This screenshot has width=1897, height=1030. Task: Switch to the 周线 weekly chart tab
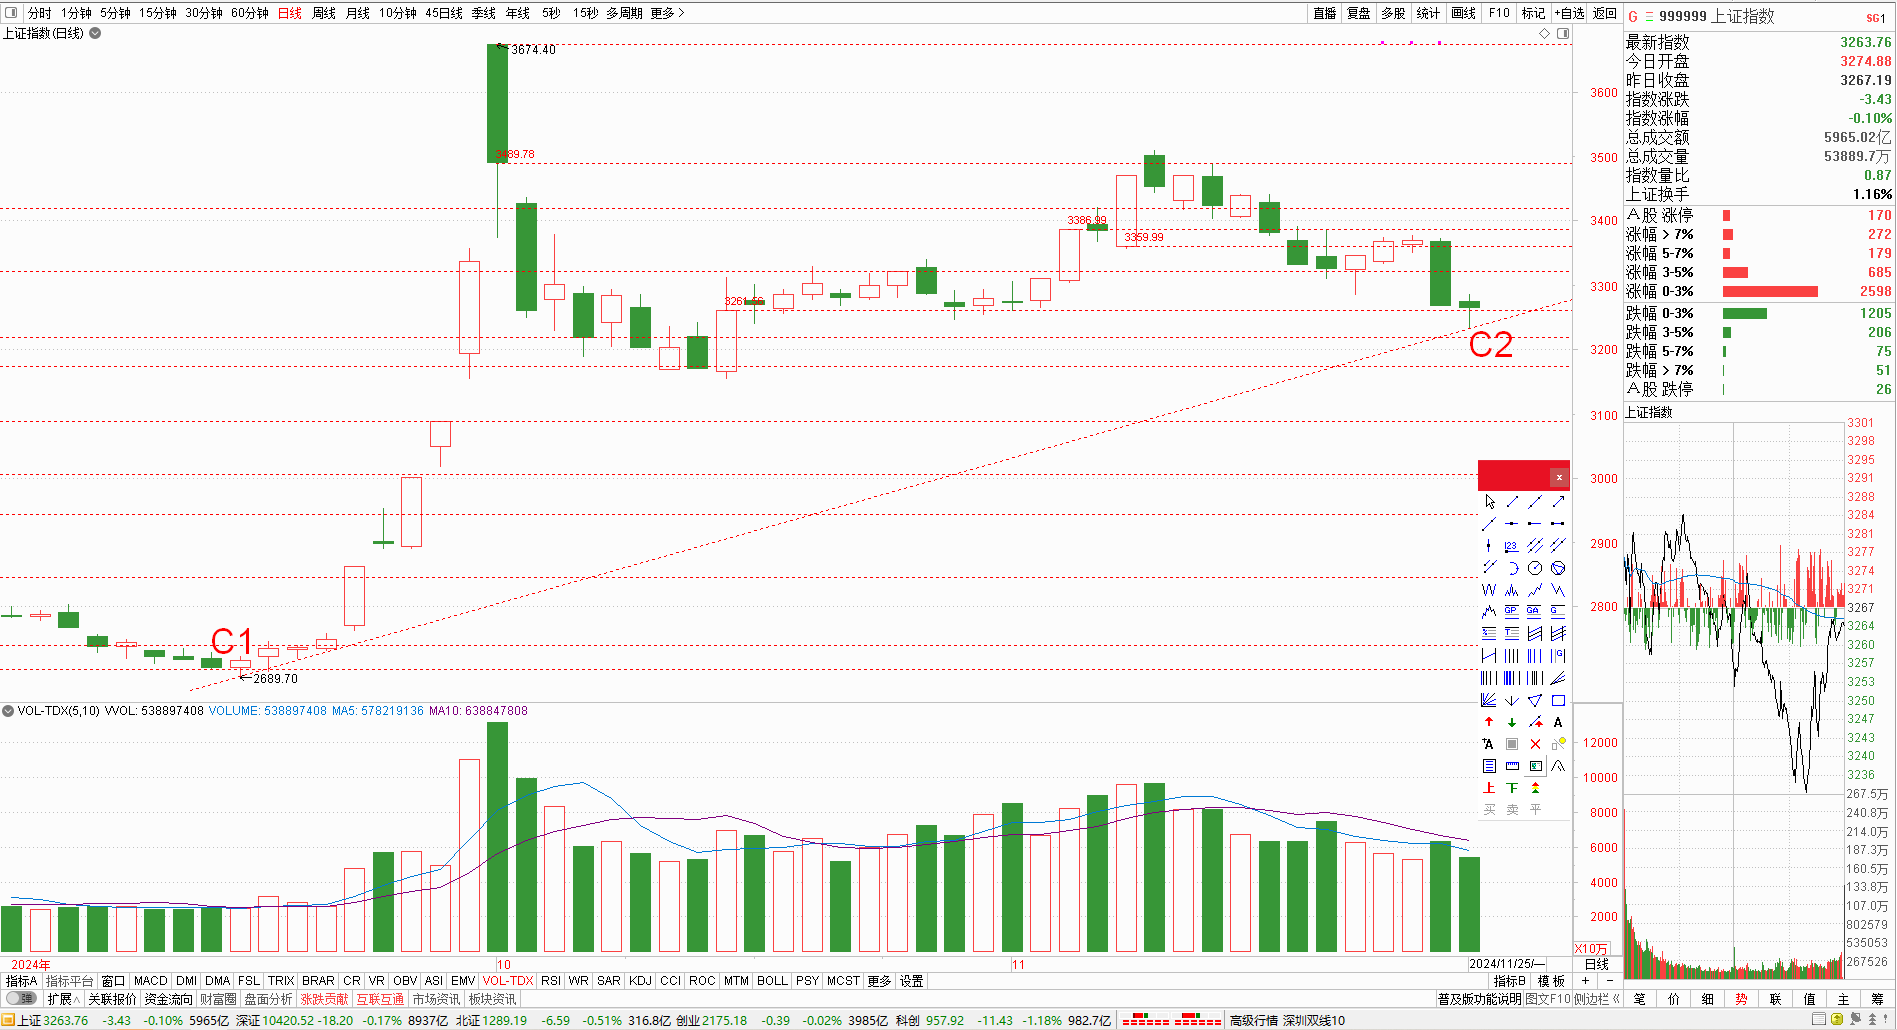click(324, 13)
